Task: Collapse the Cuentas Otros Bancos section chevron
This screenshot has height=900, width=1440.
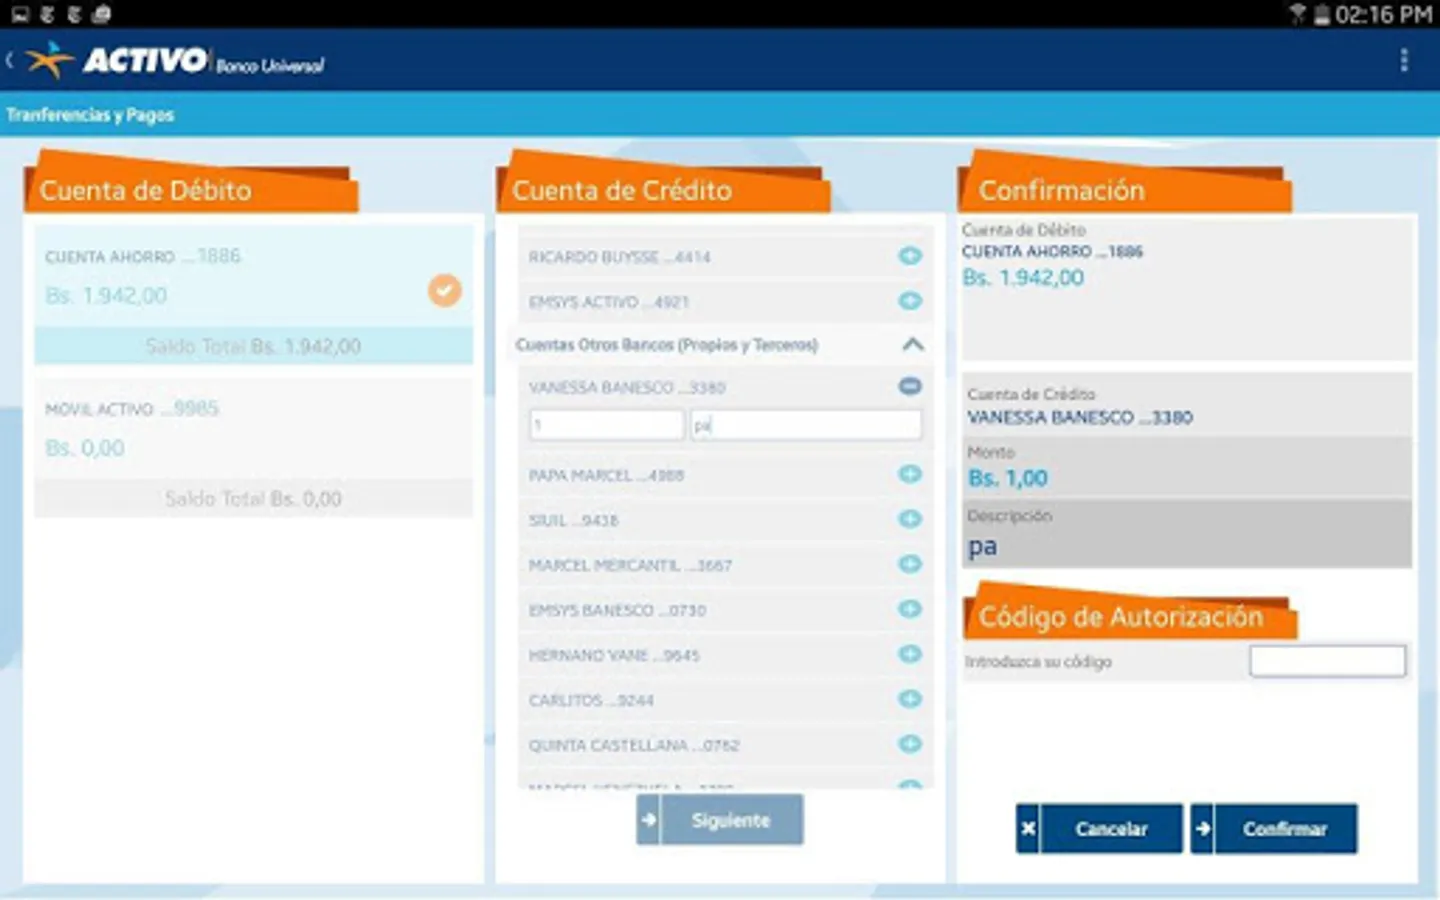Action: [x=912, y=344]
